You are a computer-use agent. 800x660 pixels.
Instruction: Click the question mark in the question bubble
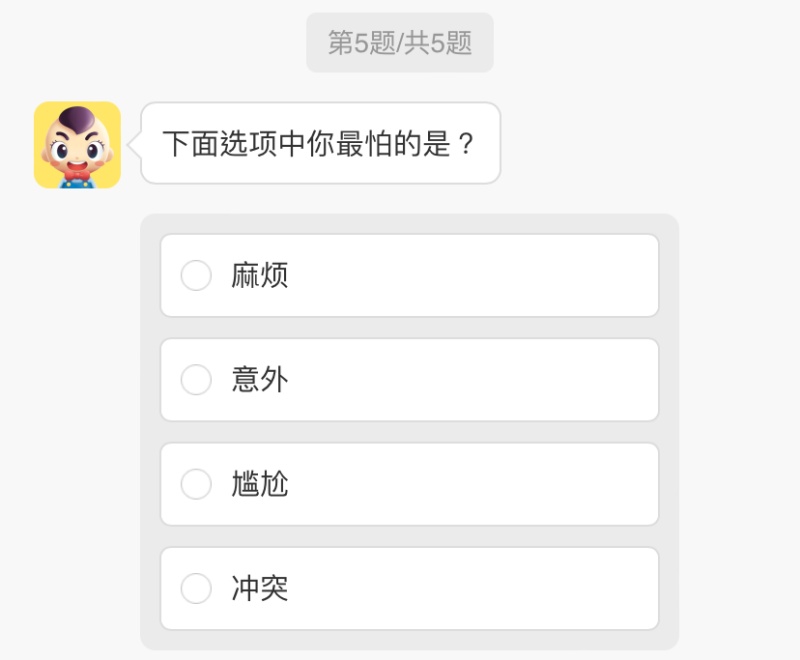pos(465,143)
